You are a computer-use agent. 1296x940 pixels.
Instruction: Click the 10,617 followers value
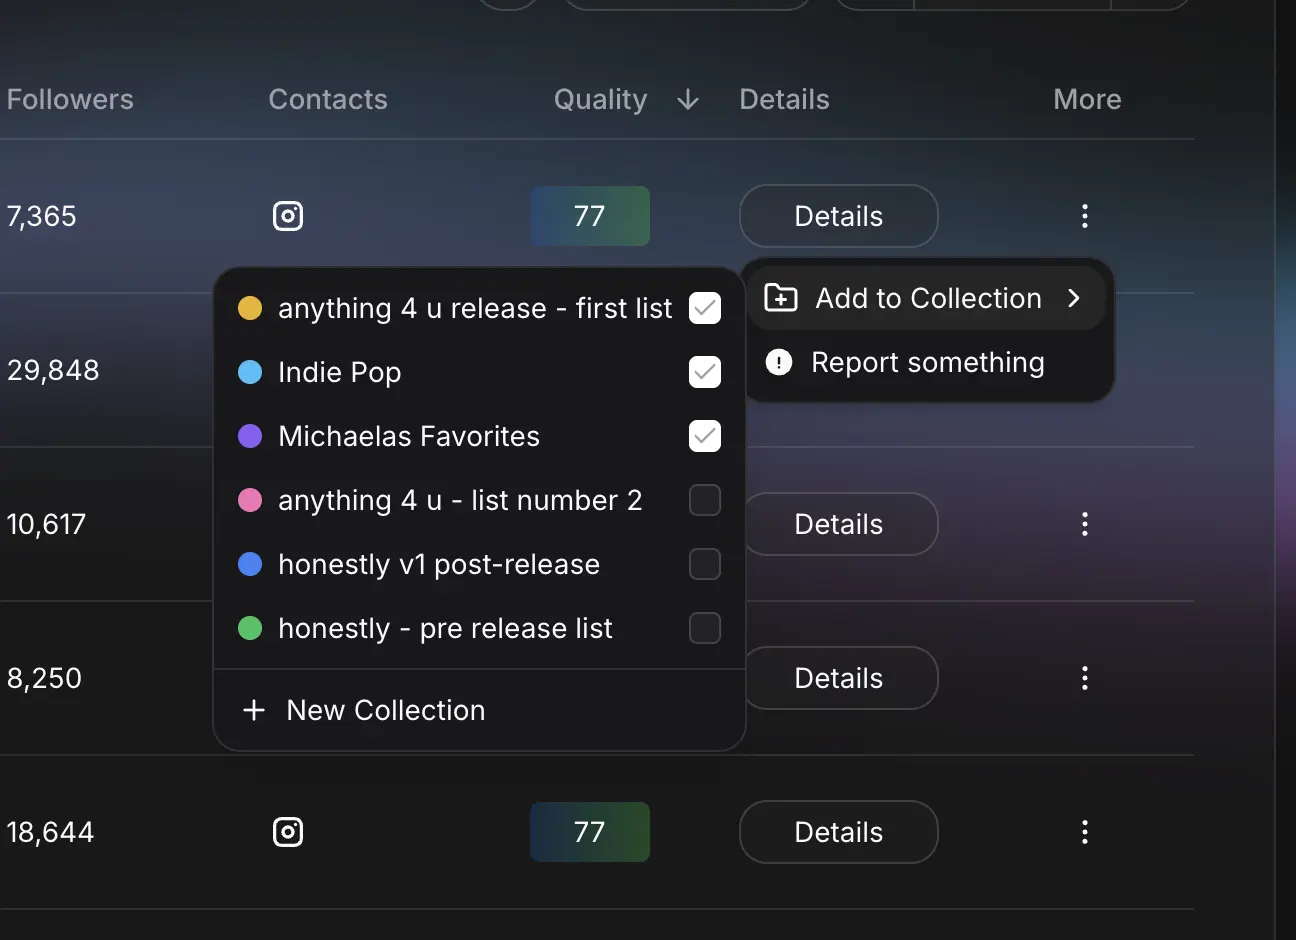pos(46,524)
